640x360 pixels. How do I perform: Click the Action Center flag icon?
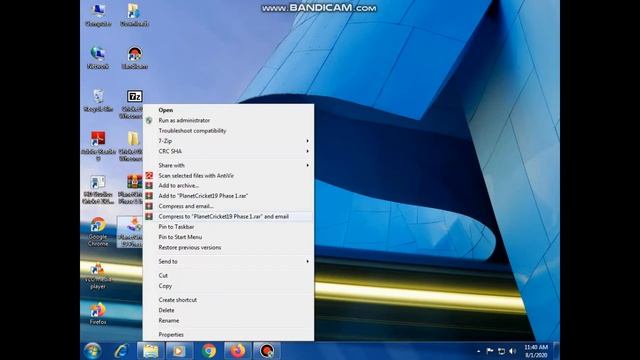pos(490,351)
